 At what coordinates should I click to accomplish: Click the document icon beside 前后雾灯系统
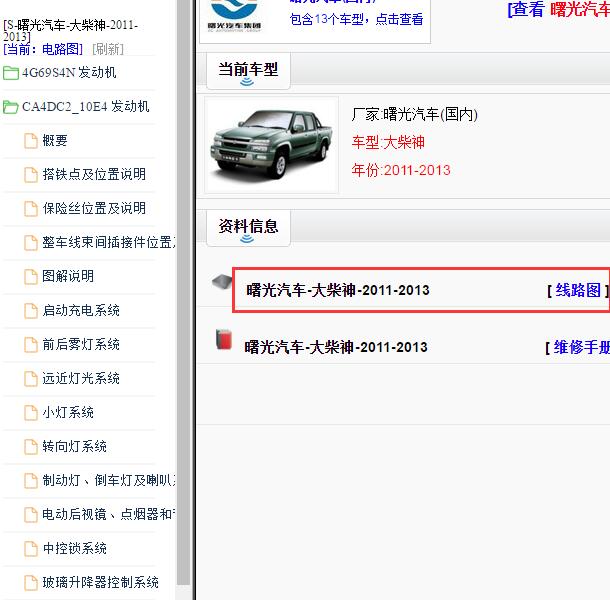(x=31, y=345)
